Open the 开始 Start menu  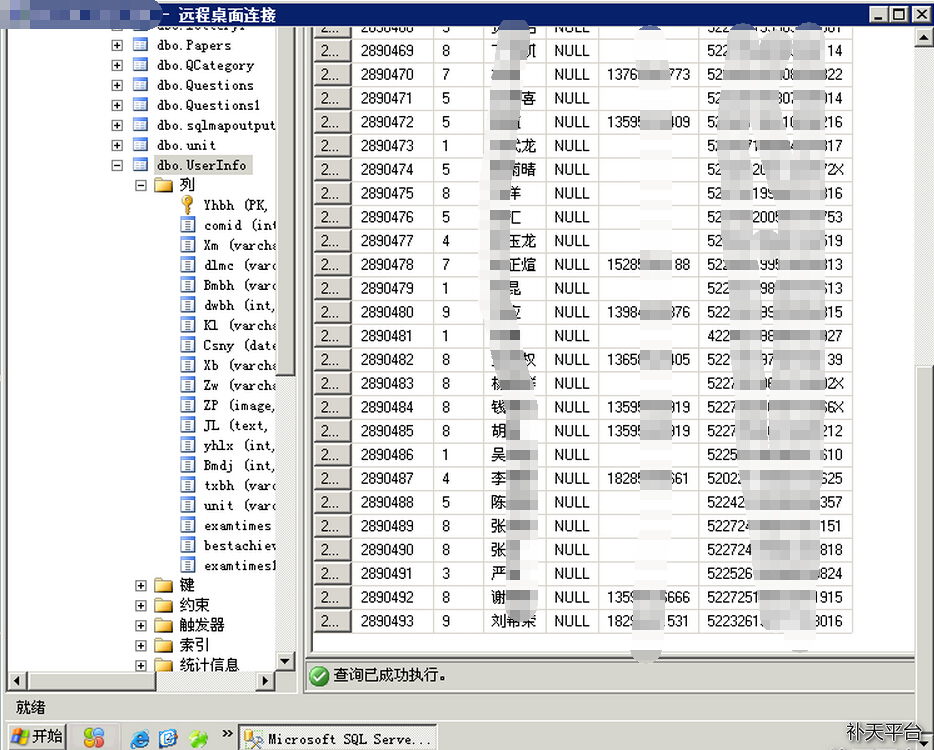point(37,737)
